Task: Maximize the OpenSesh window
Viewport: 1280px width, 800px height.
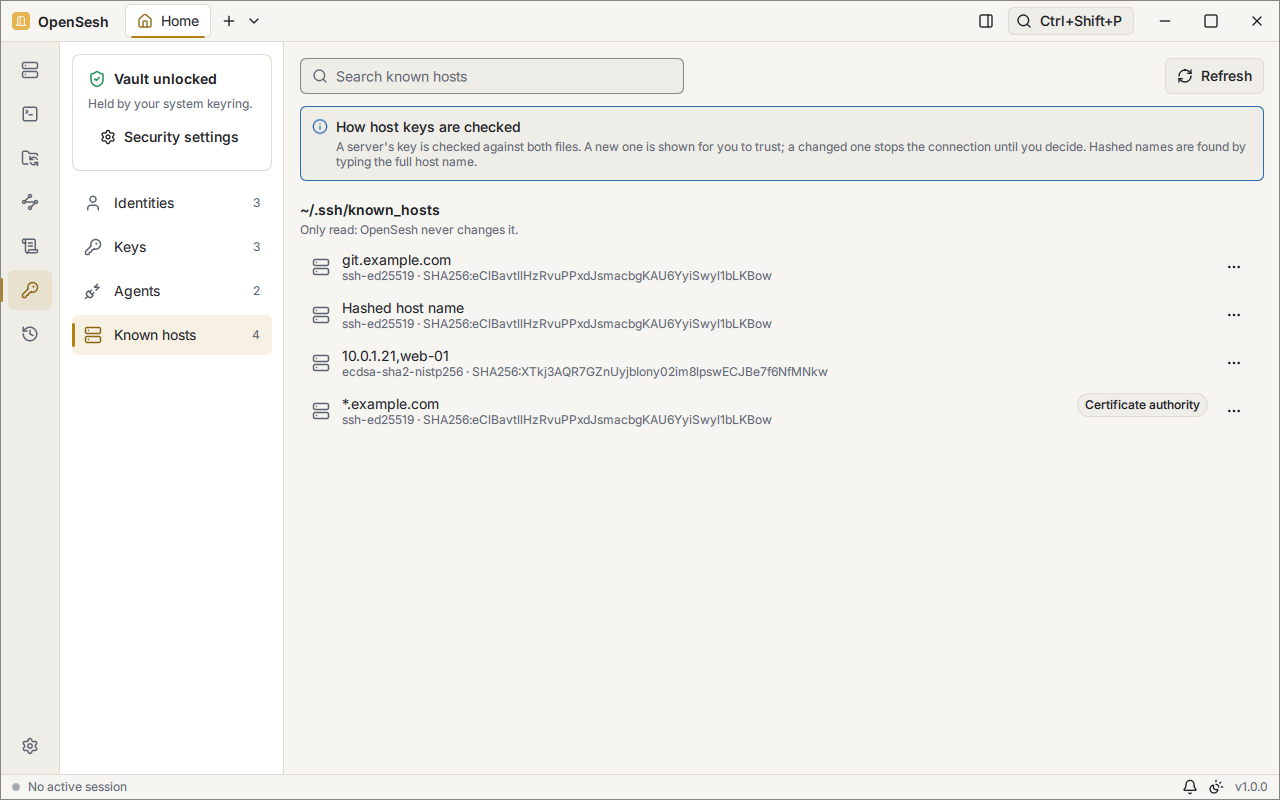Action: [x=1211, y=21]
